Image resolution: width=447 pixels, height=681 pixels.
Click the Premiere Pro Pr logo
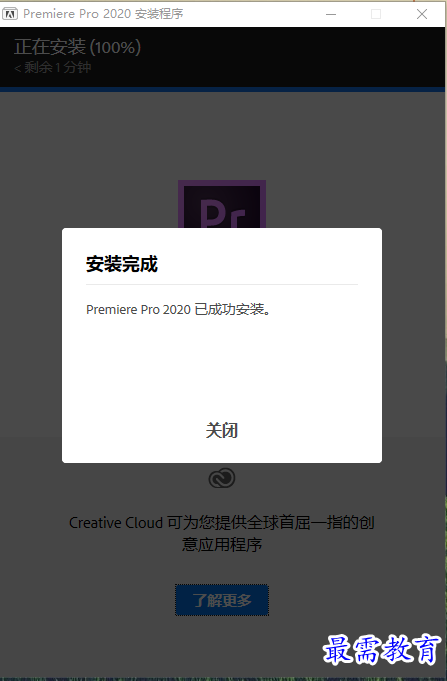point(222,204)
